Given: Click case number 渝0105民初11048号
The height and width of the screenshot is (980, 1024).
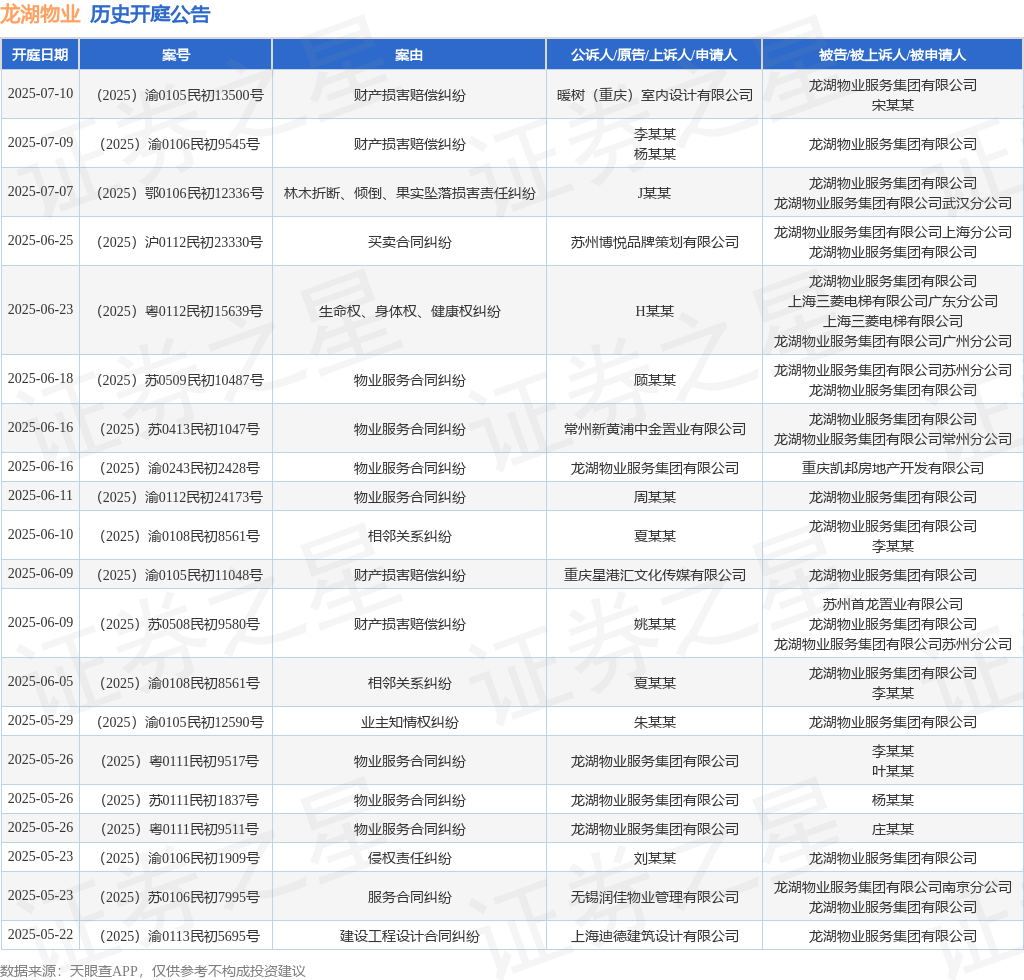Looking at the screenshot, I should 180,576.
